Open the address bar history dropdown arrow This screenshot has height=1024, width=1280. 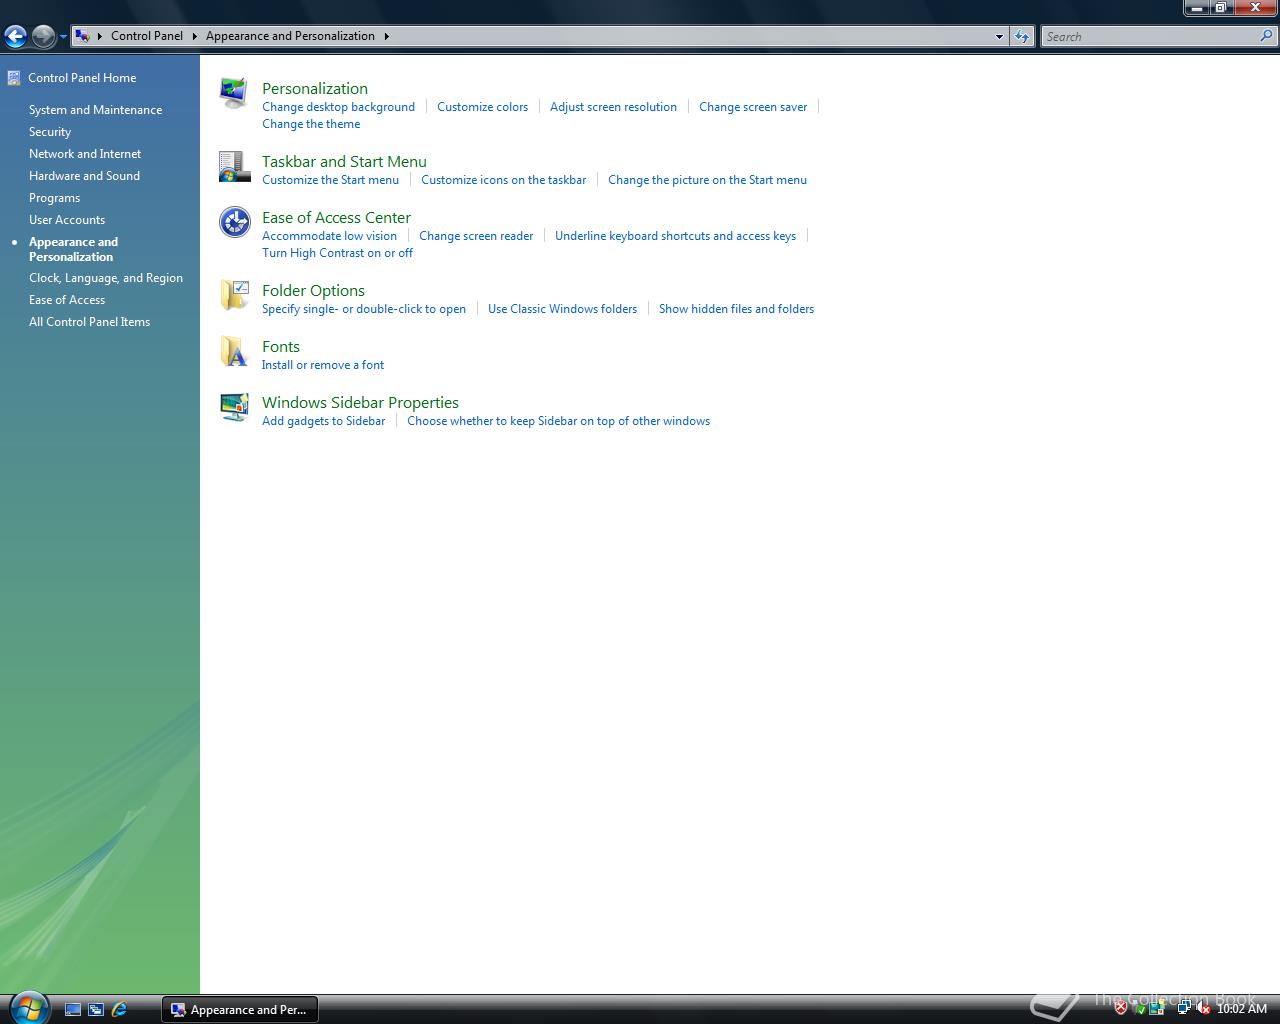point(999,37)
